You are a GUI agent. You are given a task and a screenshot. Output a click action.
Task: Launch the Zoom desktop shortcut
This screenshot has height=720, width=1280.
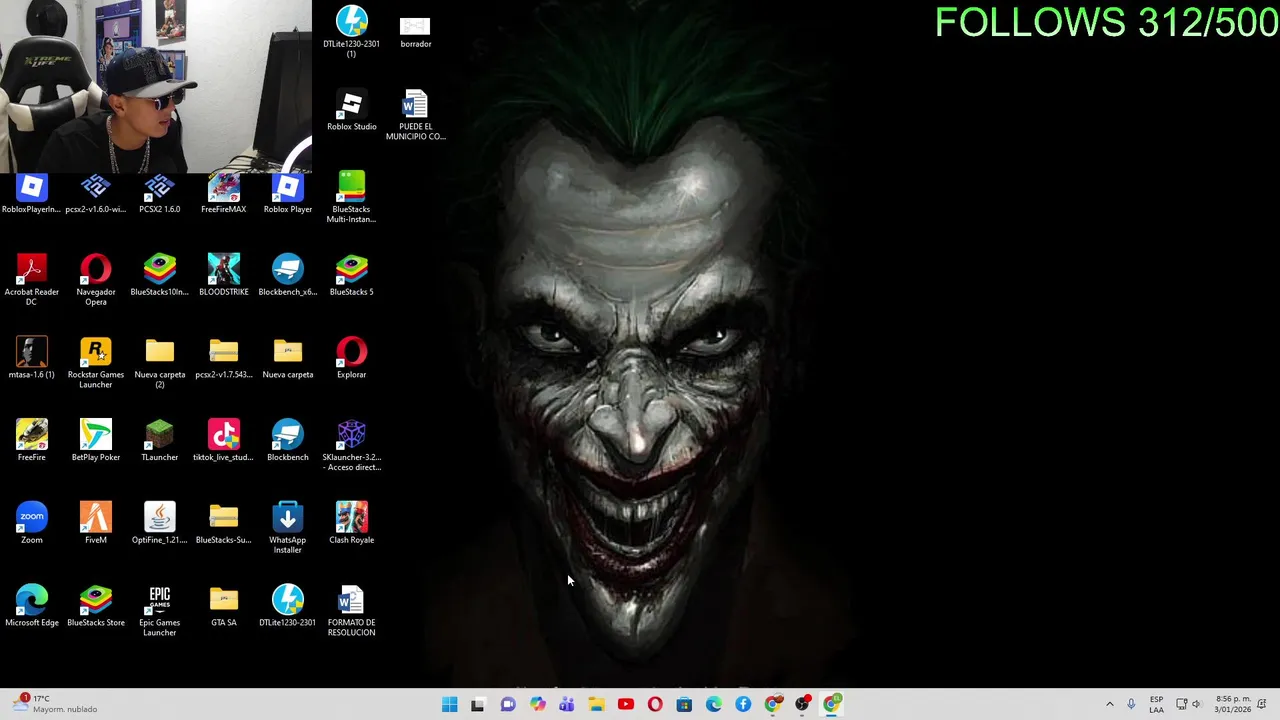[x=32, y=523]
